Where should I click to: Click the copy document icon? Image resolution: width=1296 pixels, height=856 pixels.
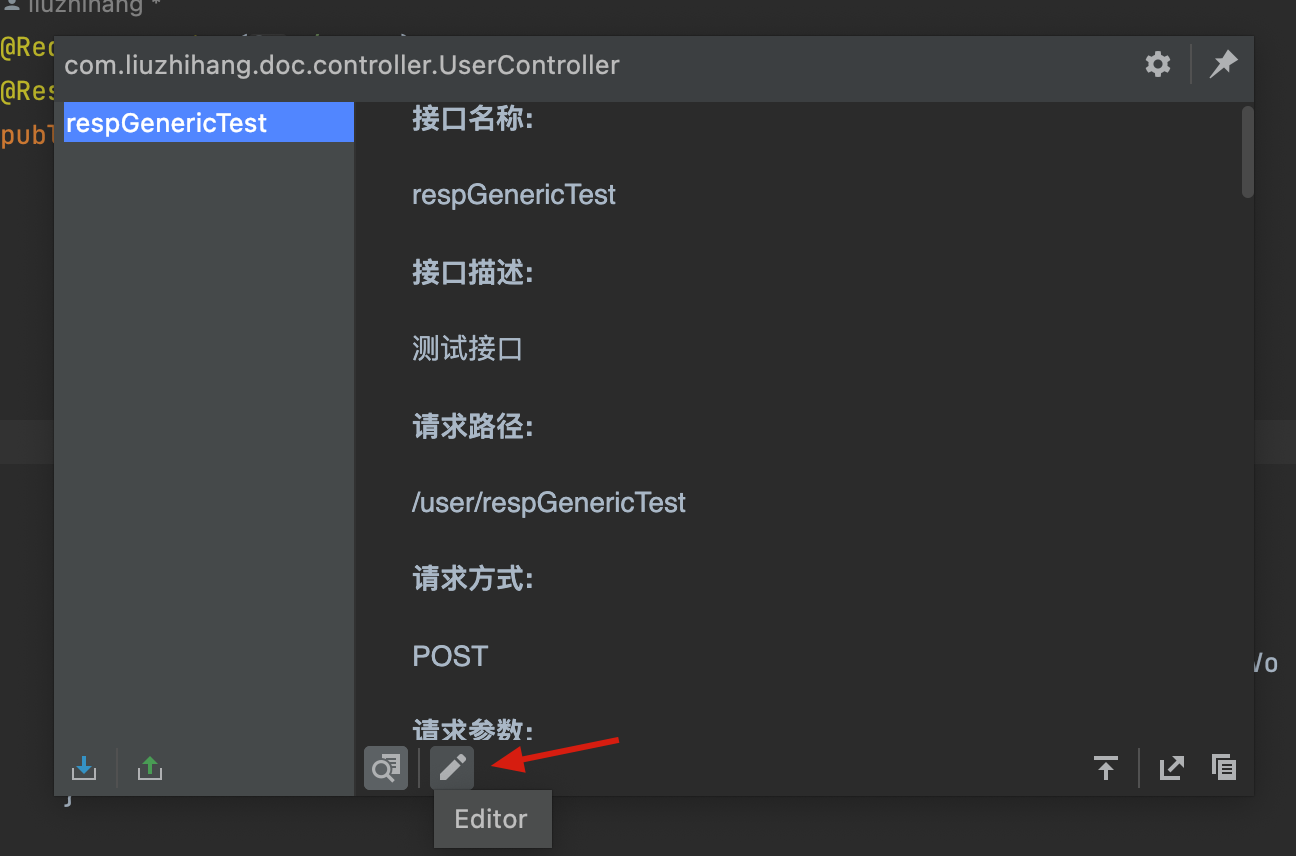pyautogui.click(x=1224, y=768)
